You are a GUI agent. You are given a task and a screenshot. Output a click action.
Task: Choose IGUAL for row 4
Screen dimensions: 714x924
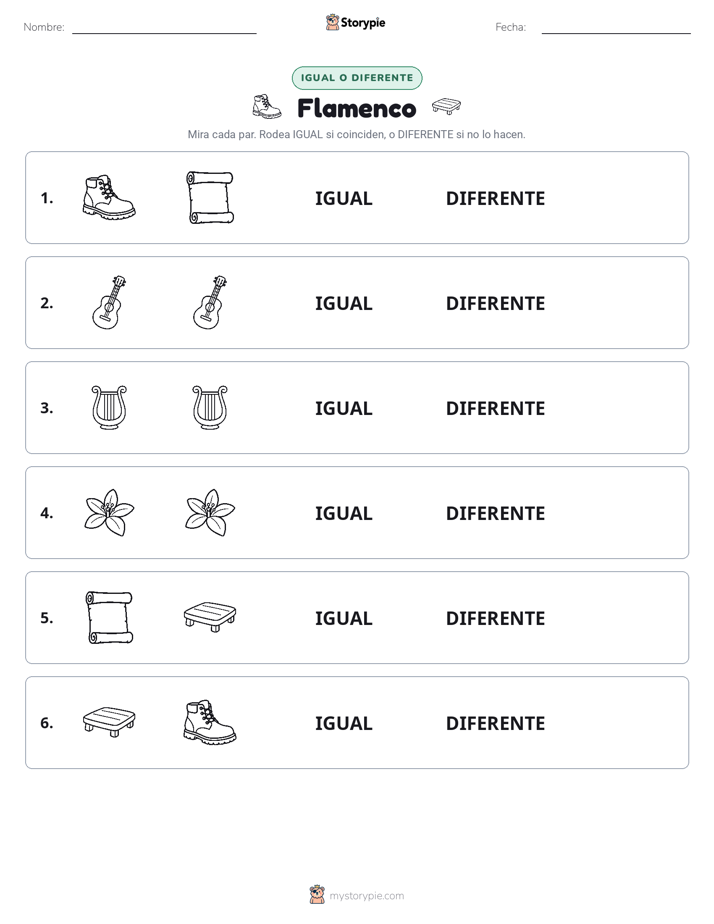coord(343,513)
